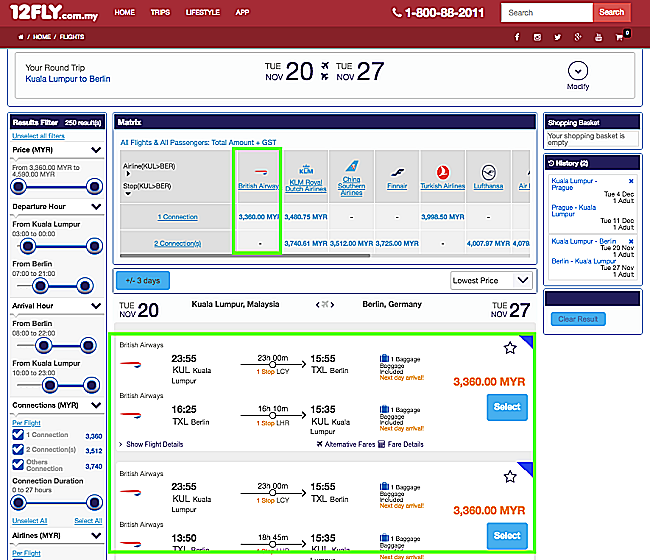Open the Google Plus social icon

click(578, 37)
